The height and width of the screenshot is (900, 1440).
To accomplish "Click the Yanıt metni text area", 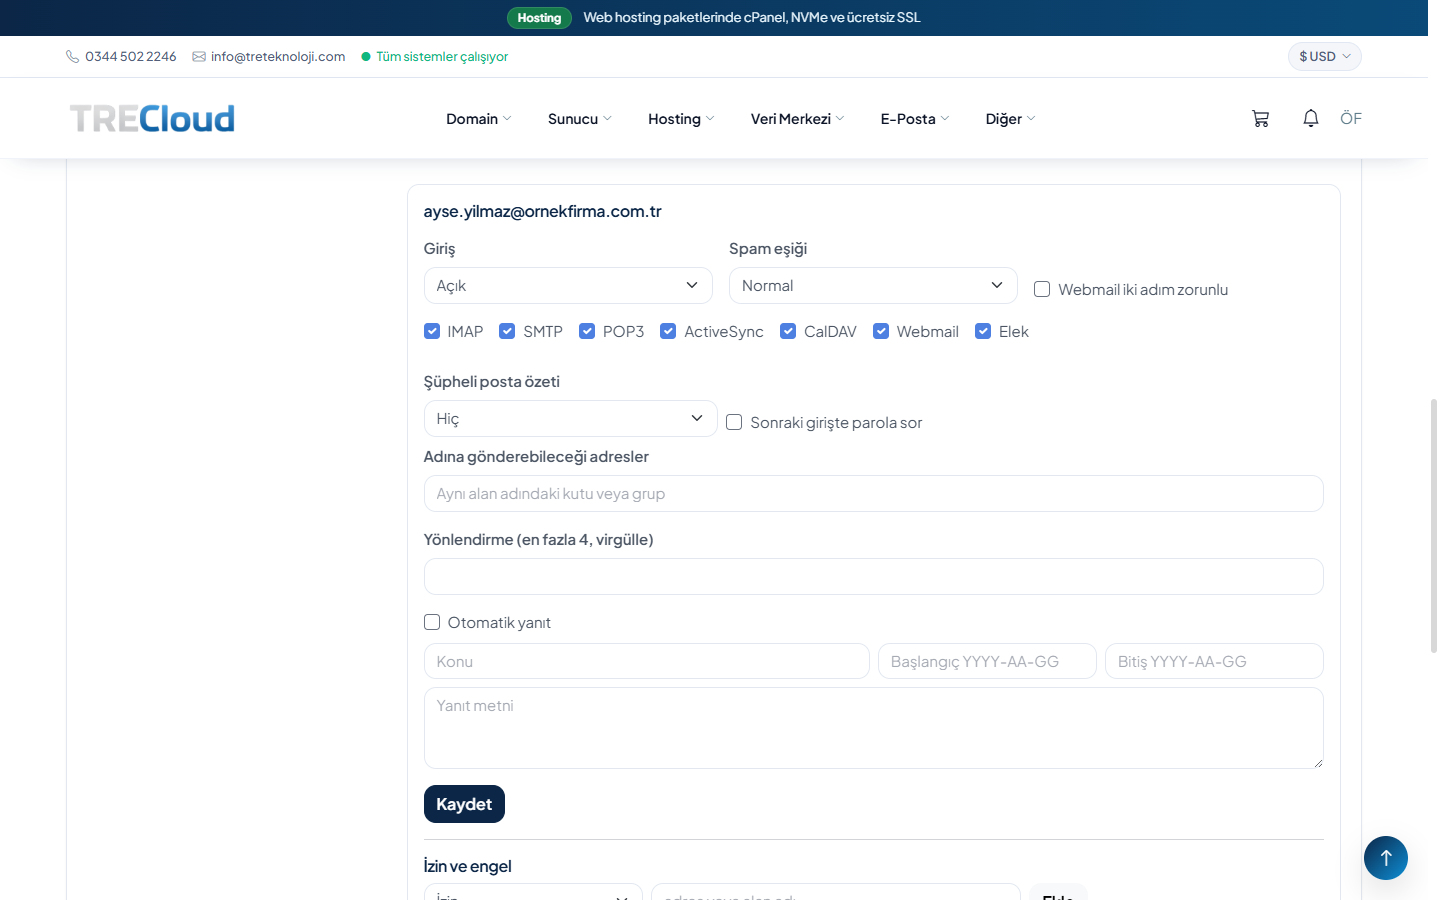I will pyautogui.click(x=874, y=728).
